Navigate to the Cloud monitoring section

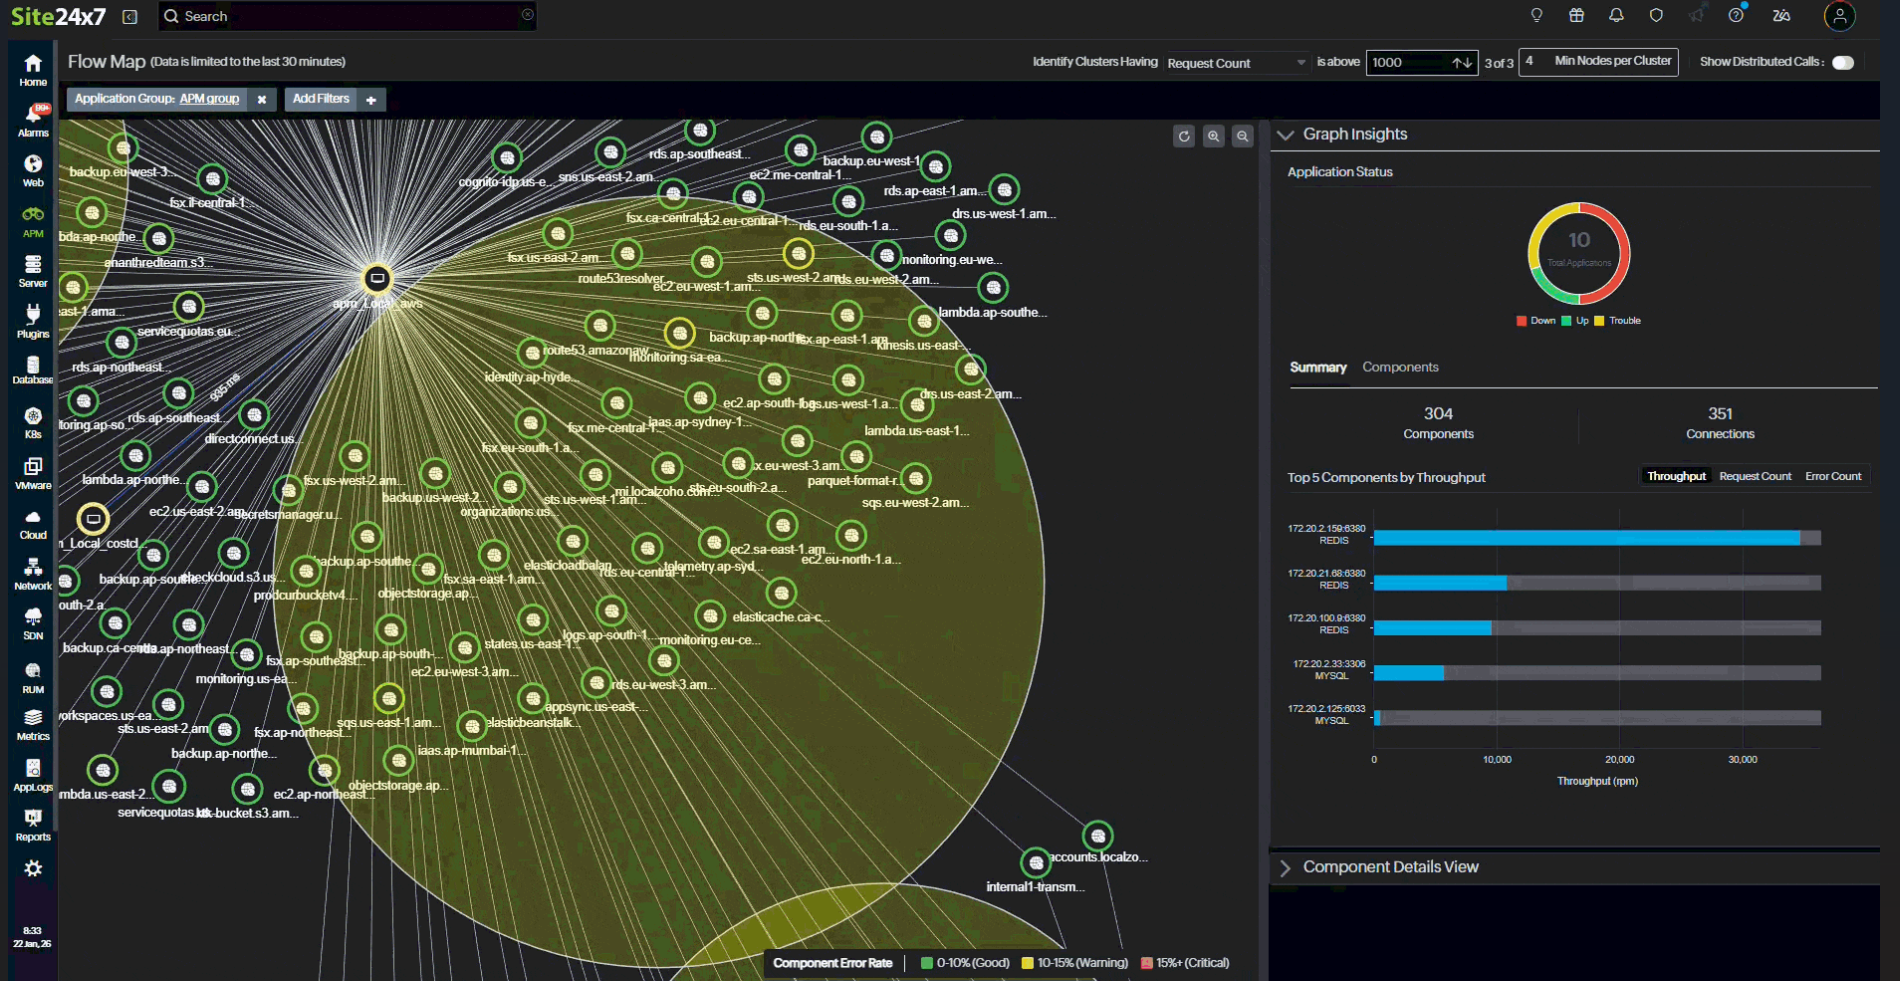tap(32, 521)
